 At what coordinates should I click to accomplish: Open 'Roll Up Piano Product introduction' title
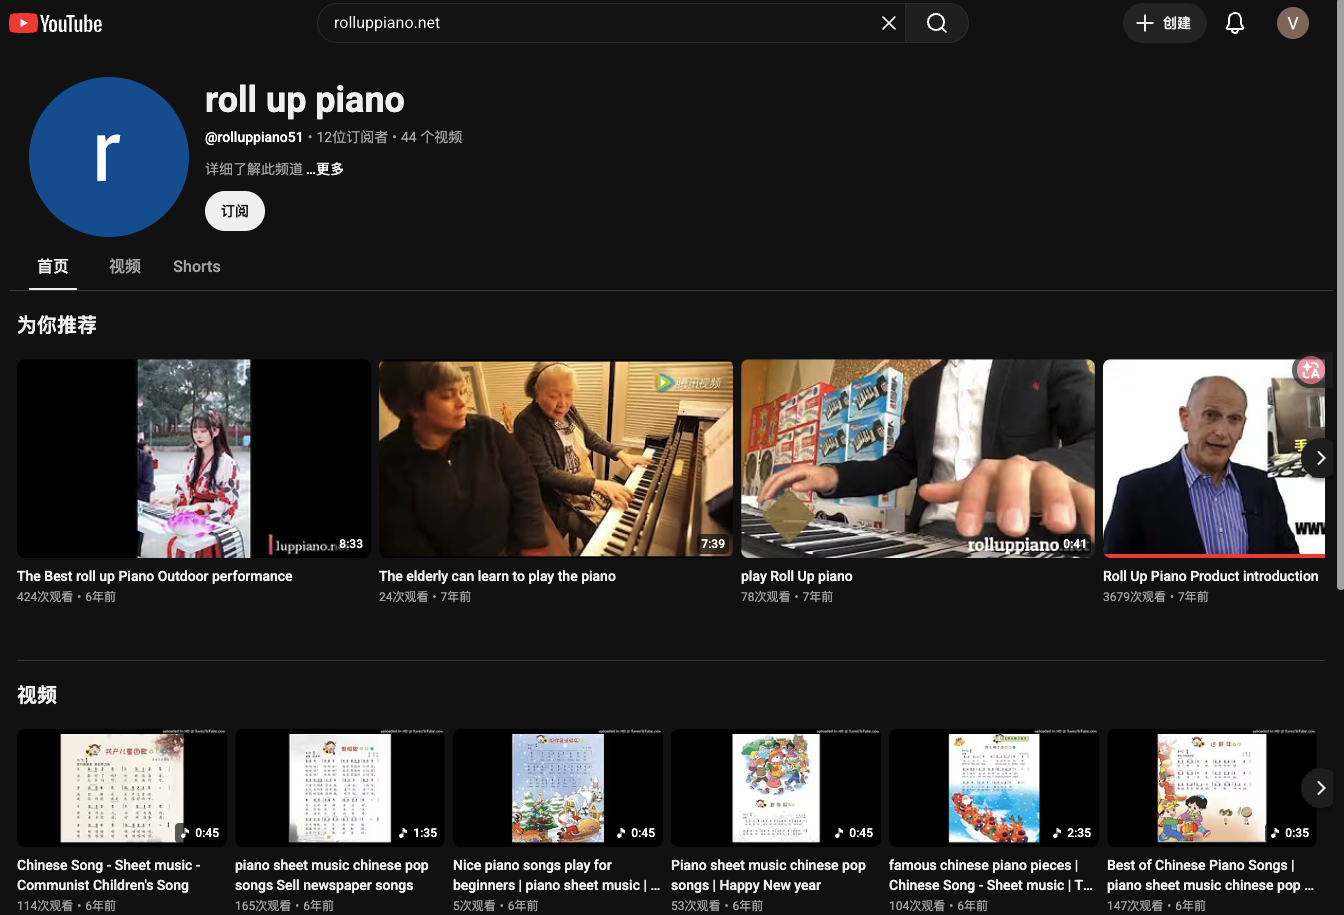point(1211,576)
